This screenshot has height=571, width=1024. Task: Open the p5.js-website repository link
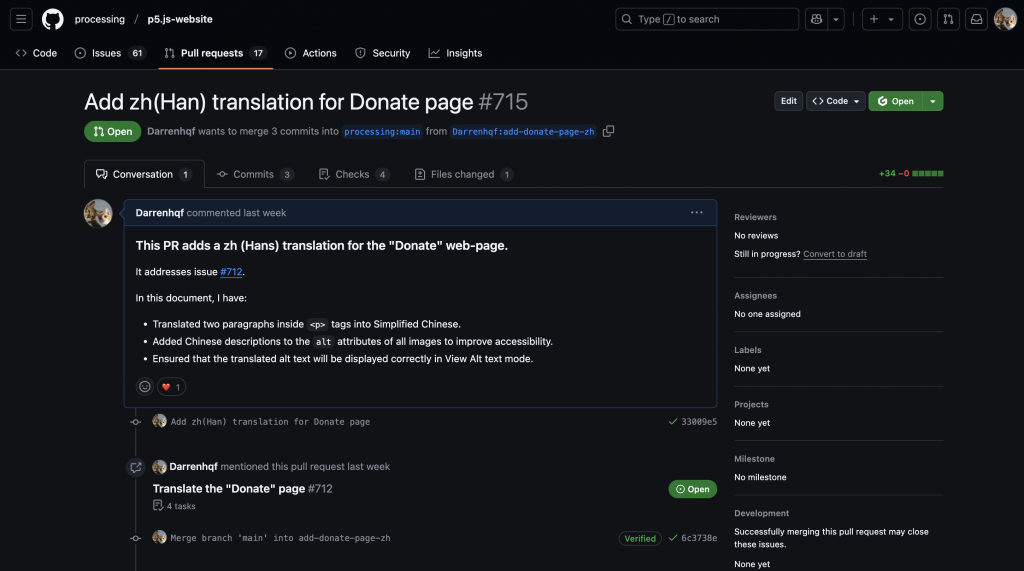pos(180,19)
